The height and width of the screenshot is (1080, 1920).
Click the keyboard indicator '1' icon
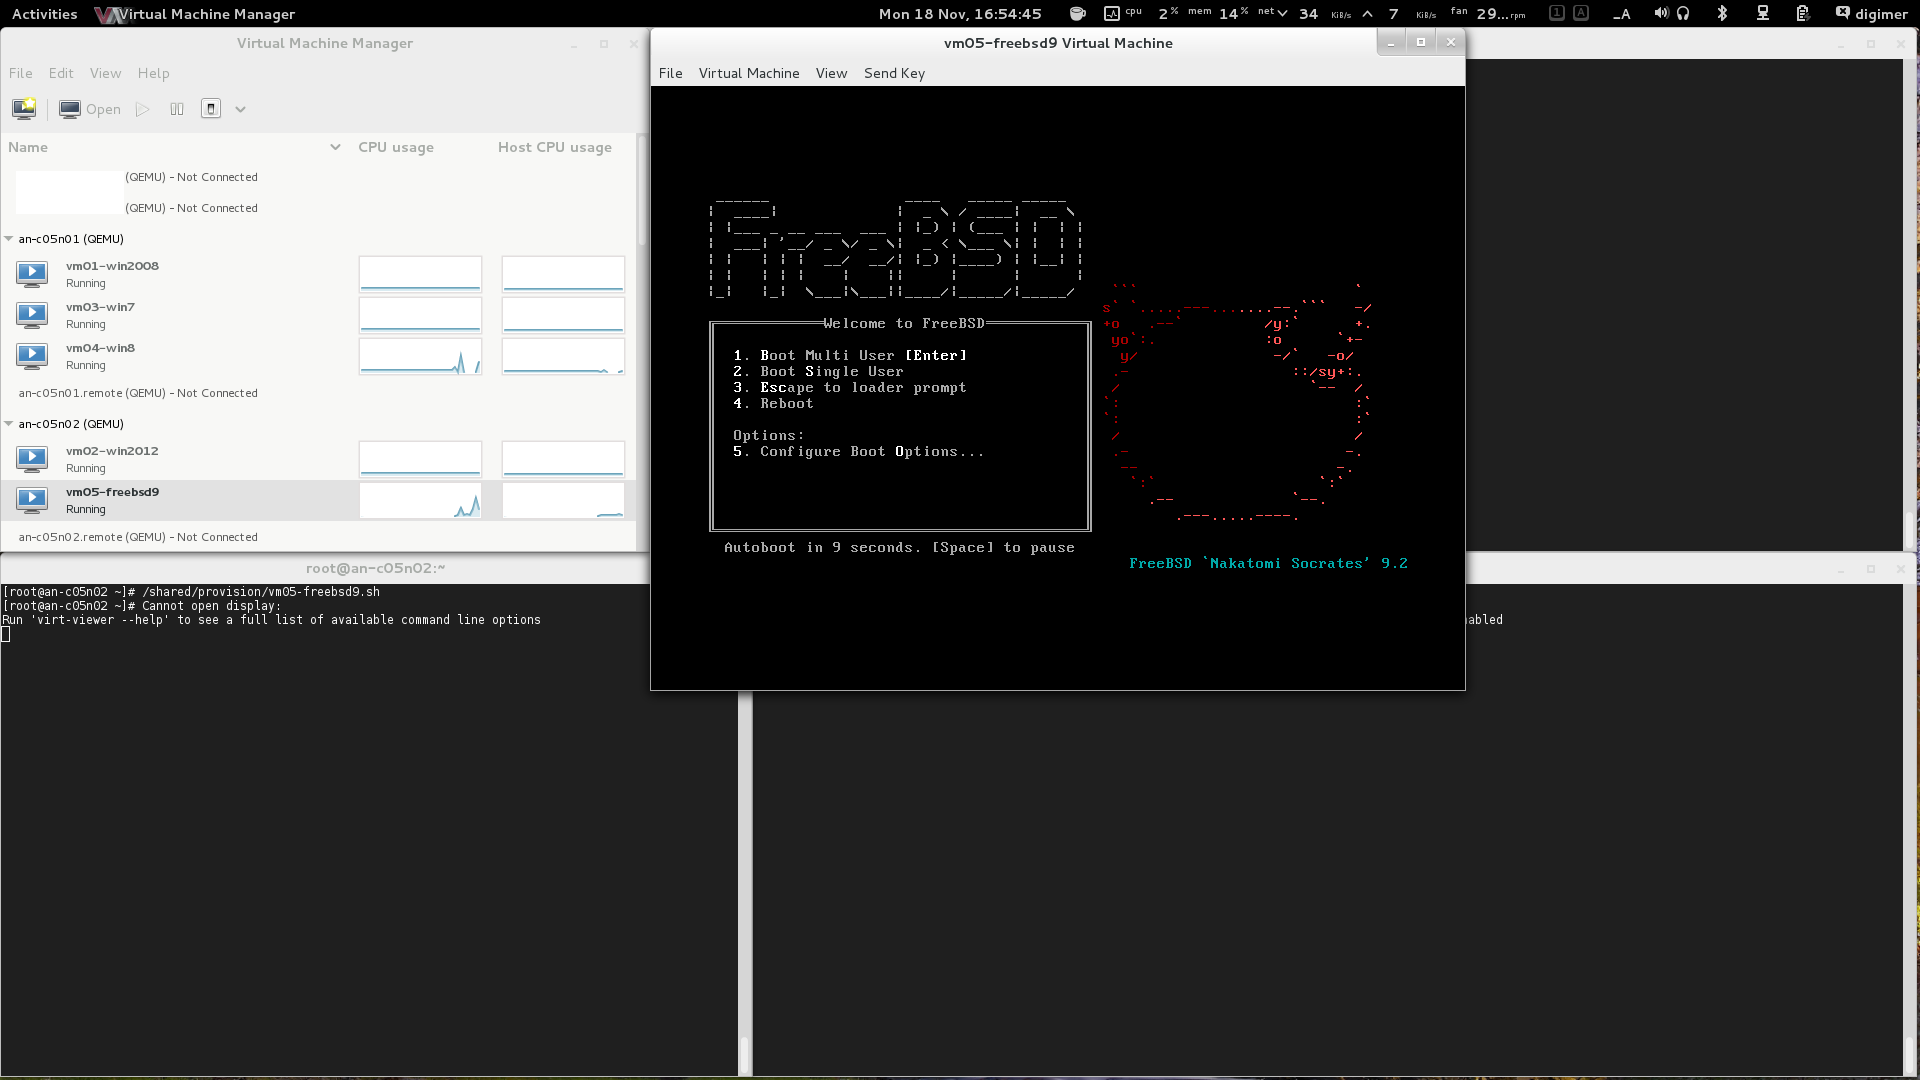1556,13
